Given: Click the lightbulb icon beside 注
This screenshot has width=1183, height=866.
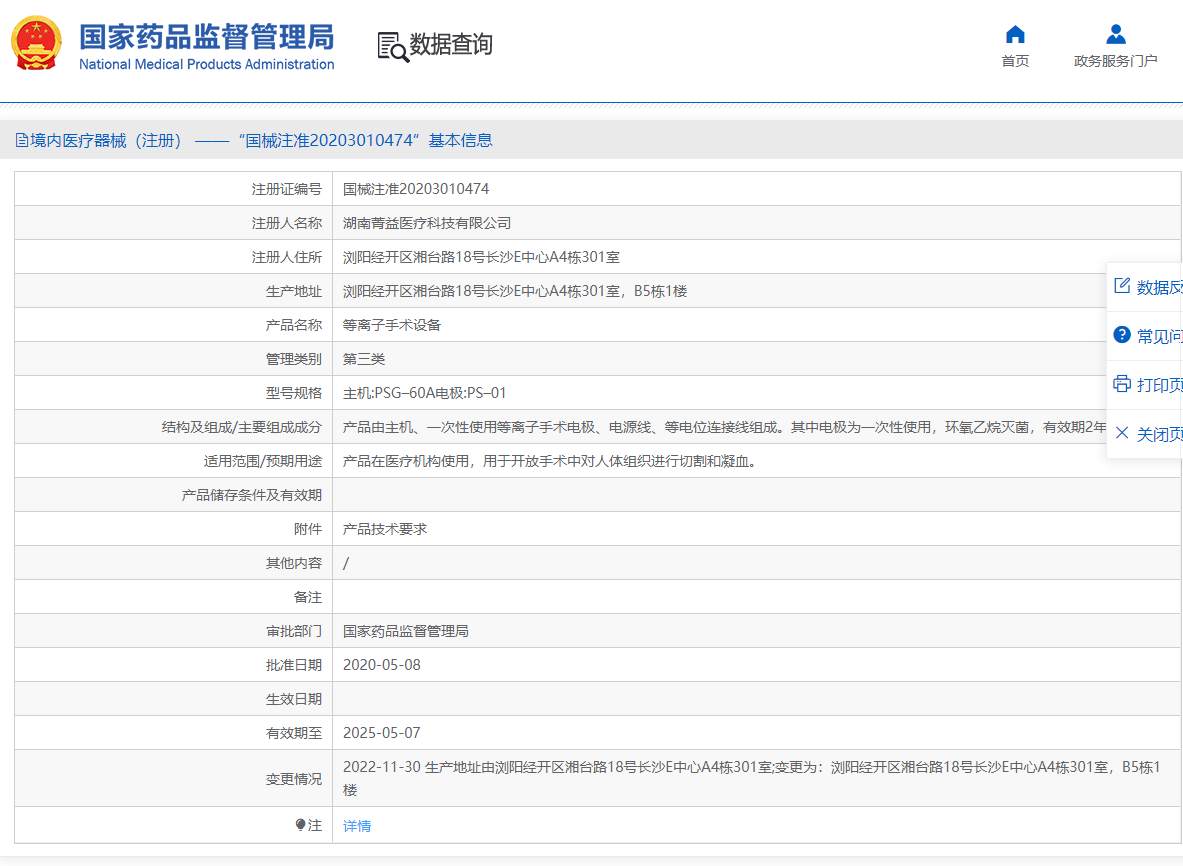Looking at the screenshot, I should 300,825.
